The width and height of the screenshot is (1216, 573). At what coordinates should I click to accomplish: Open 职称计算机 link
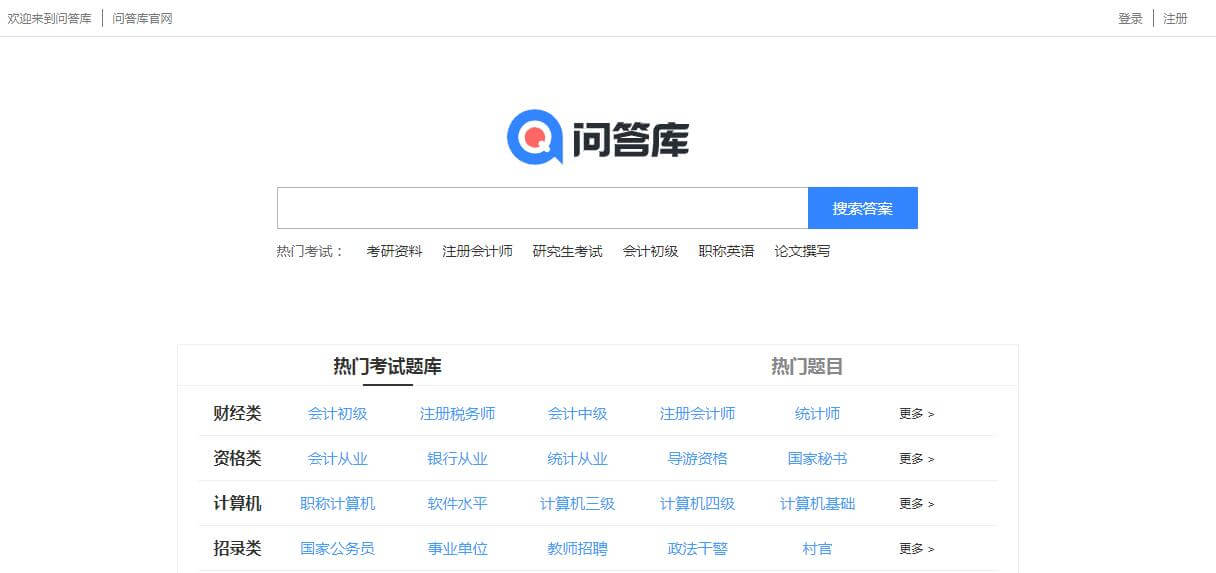click(x=337, y=503)
